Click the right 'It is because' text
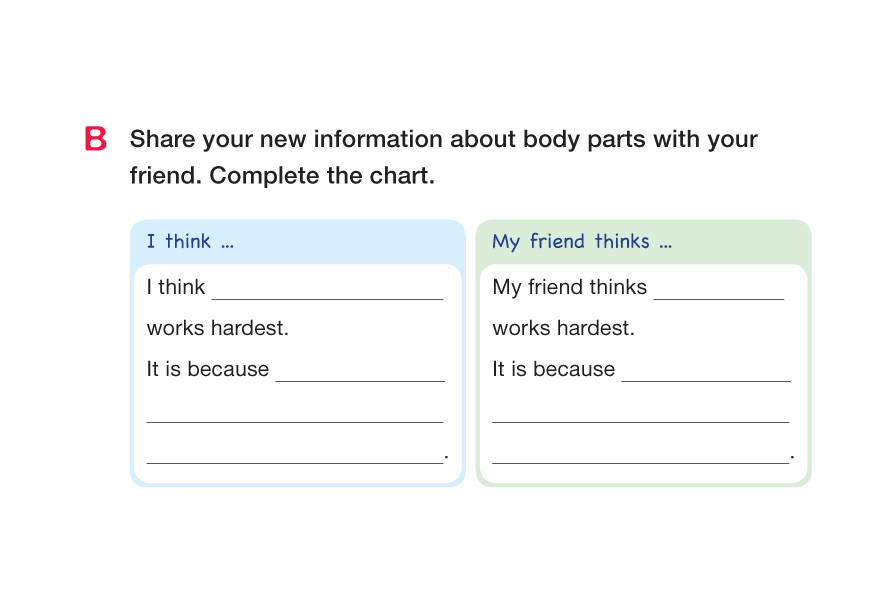Viewport: 873px width, 612px height. (x=553, y=369)
